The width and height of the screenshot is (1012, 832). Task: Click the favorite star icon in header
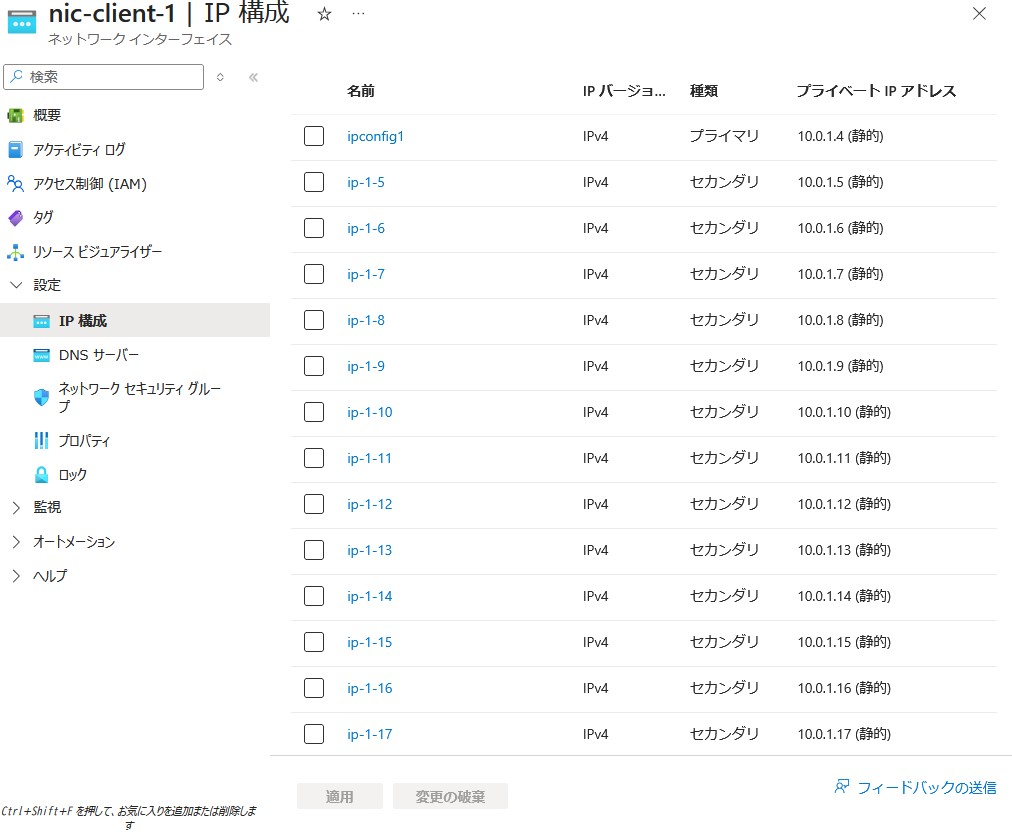click(324, 14)
